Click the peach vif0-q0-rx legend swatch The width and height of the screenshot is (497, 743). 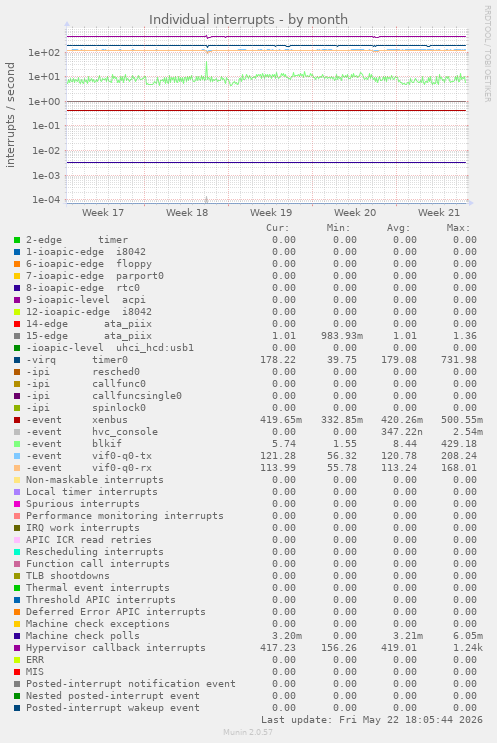pos(17,468)
